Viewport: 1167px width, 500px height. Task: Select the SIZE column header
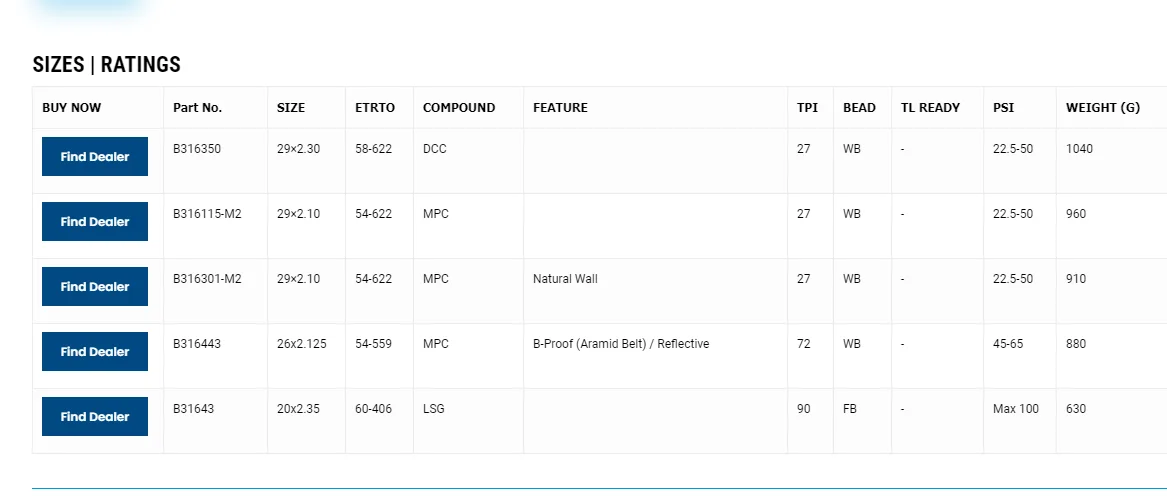[291, 108]
